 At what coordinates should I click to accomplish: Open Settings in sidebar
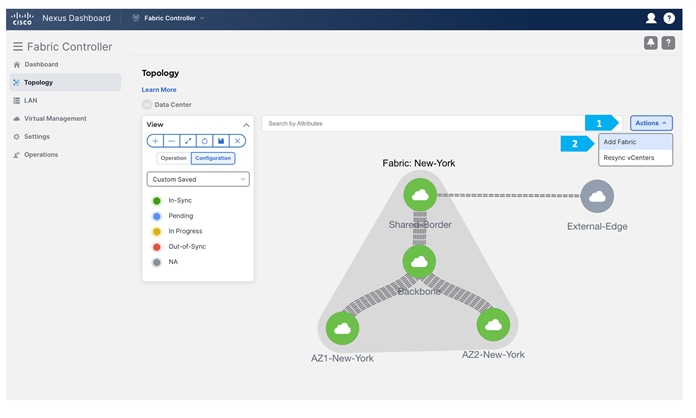coord(65,137)
